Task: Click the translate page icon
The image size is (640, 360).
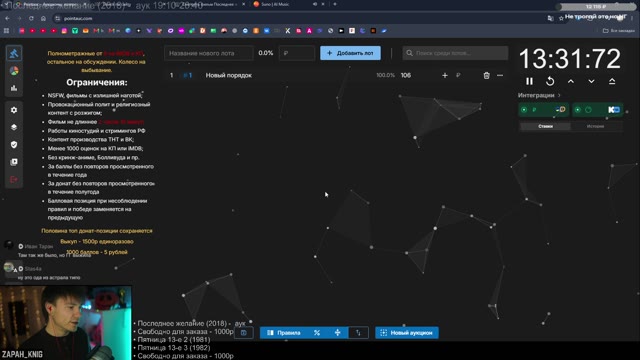Action: coord(550,18)
